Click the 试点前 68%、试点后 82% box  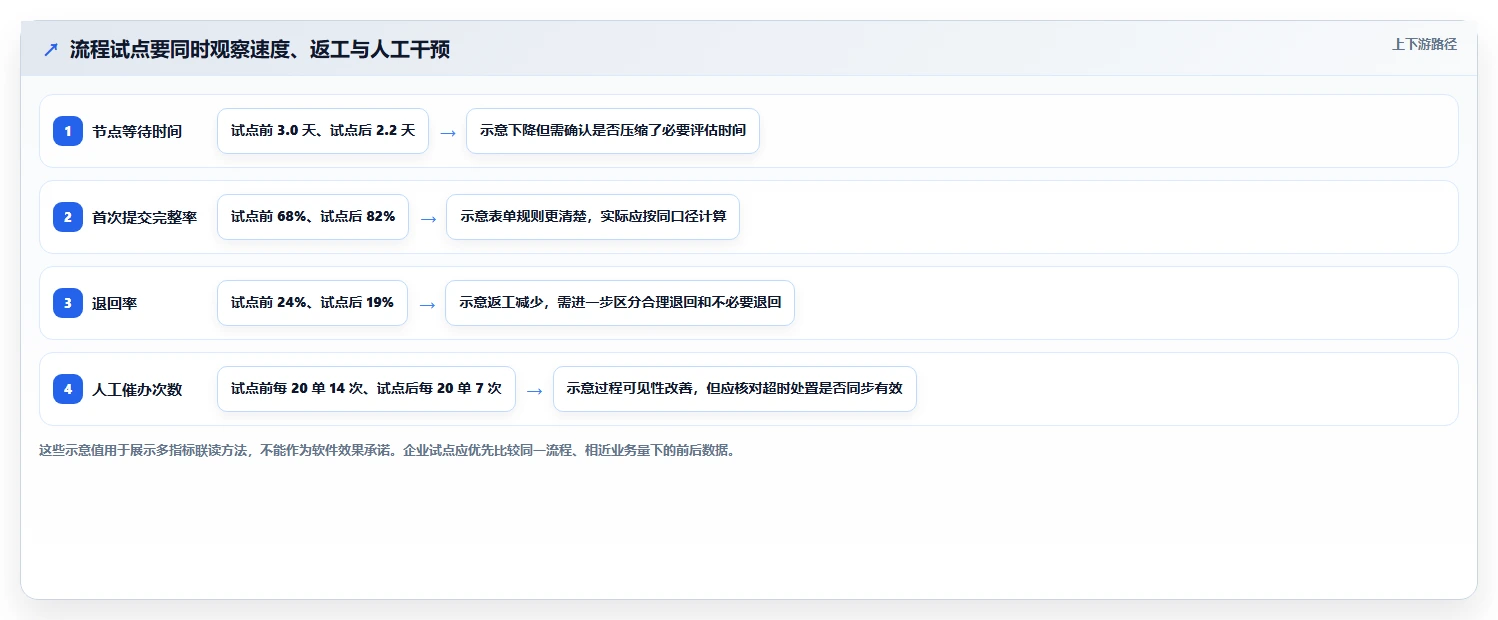(313, 217)
